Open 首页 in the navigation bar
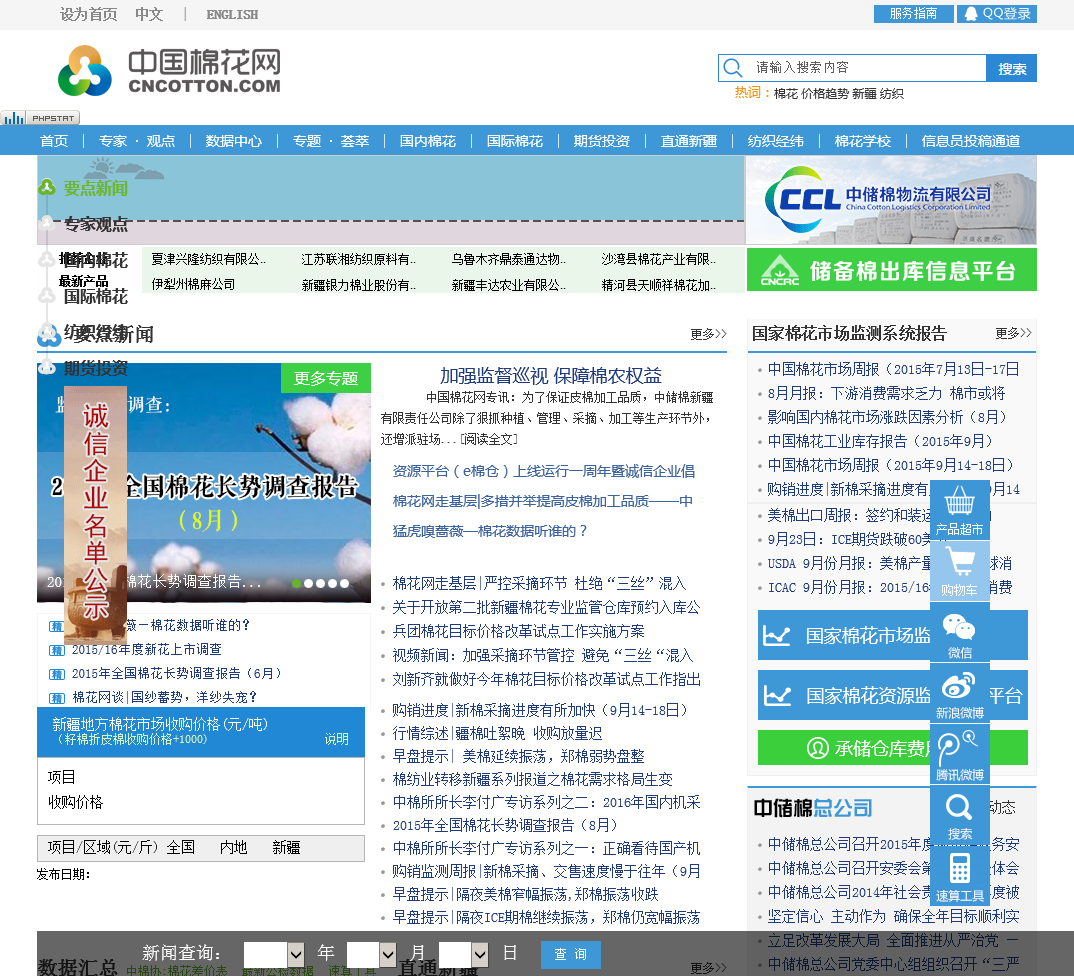1074x976 pixels. (54, 141)
